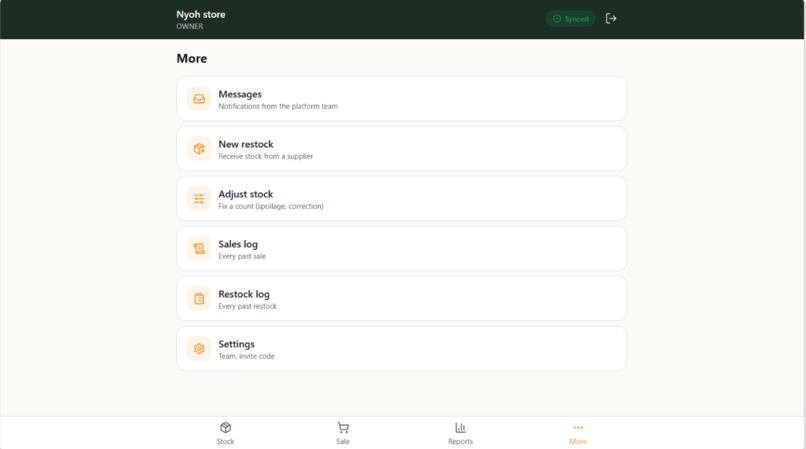Click the Synced status badge
Viewport: 806px width, 449px height.
point(571,19)
